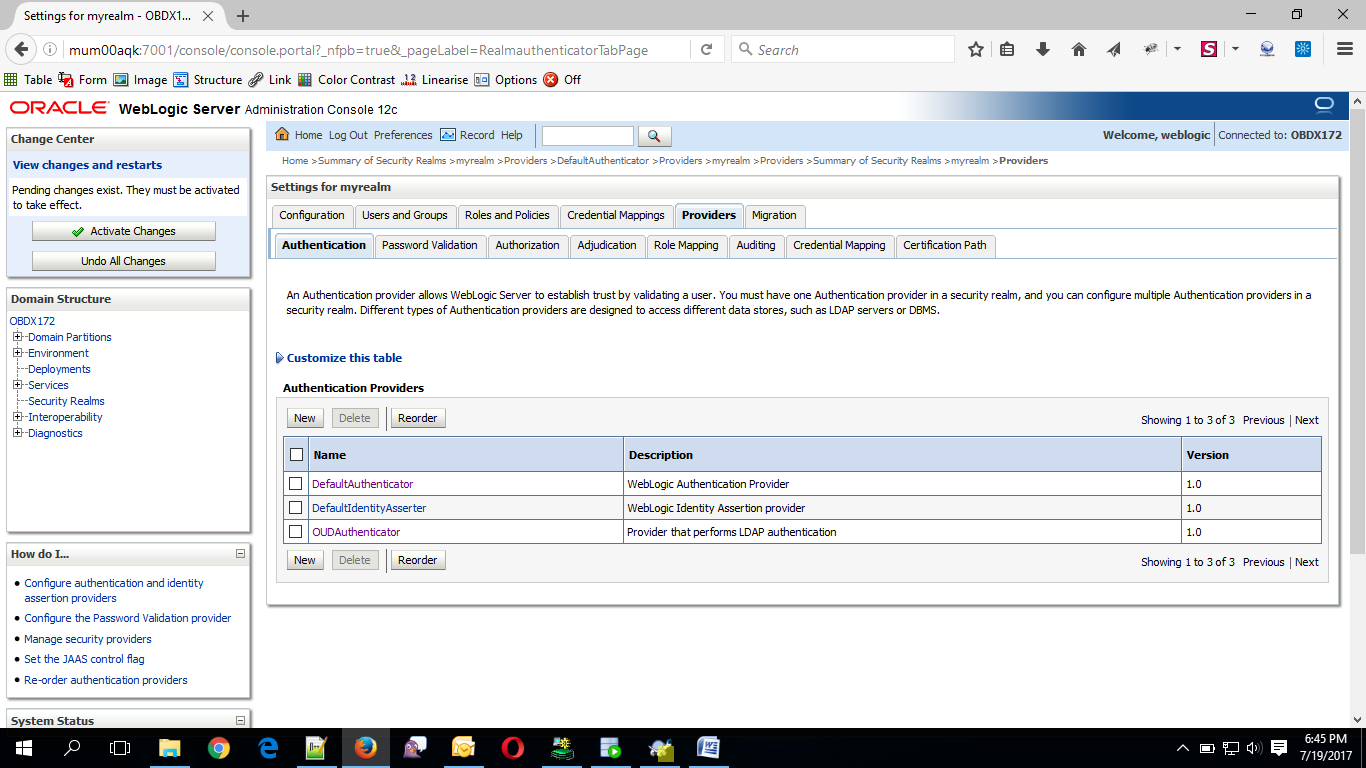Open the Color Contrast toolbar item
The width and height of the screenshot is (1366, 768).
(347, 80)
